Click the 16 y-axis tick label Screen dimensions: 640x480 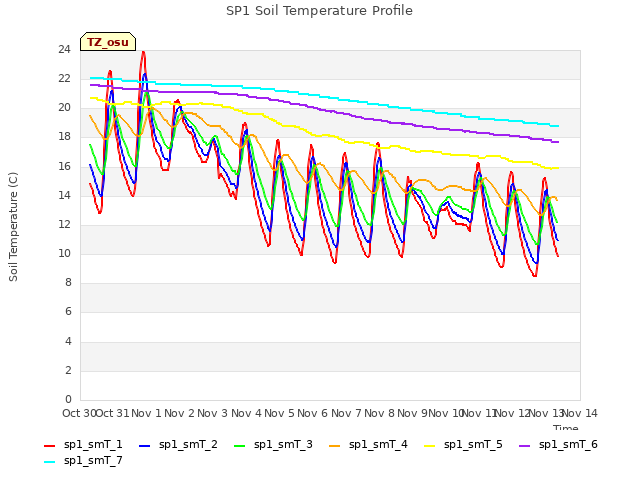click(64, 166)
